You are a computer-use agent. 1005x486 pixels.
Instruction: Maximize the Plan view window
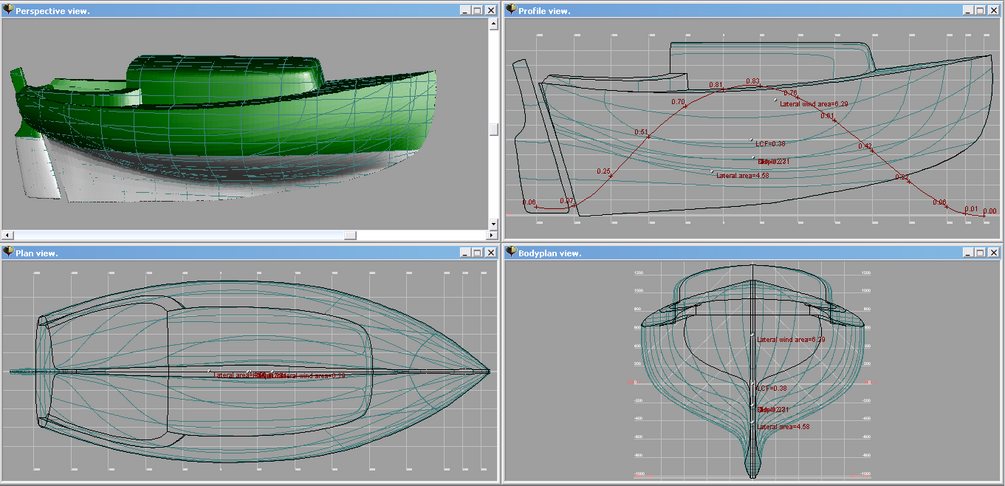[478, 253]
